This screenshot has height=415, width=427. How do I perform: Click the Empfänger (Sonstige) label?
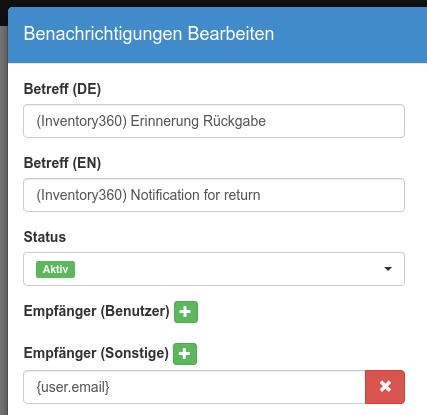pos(96,353)
